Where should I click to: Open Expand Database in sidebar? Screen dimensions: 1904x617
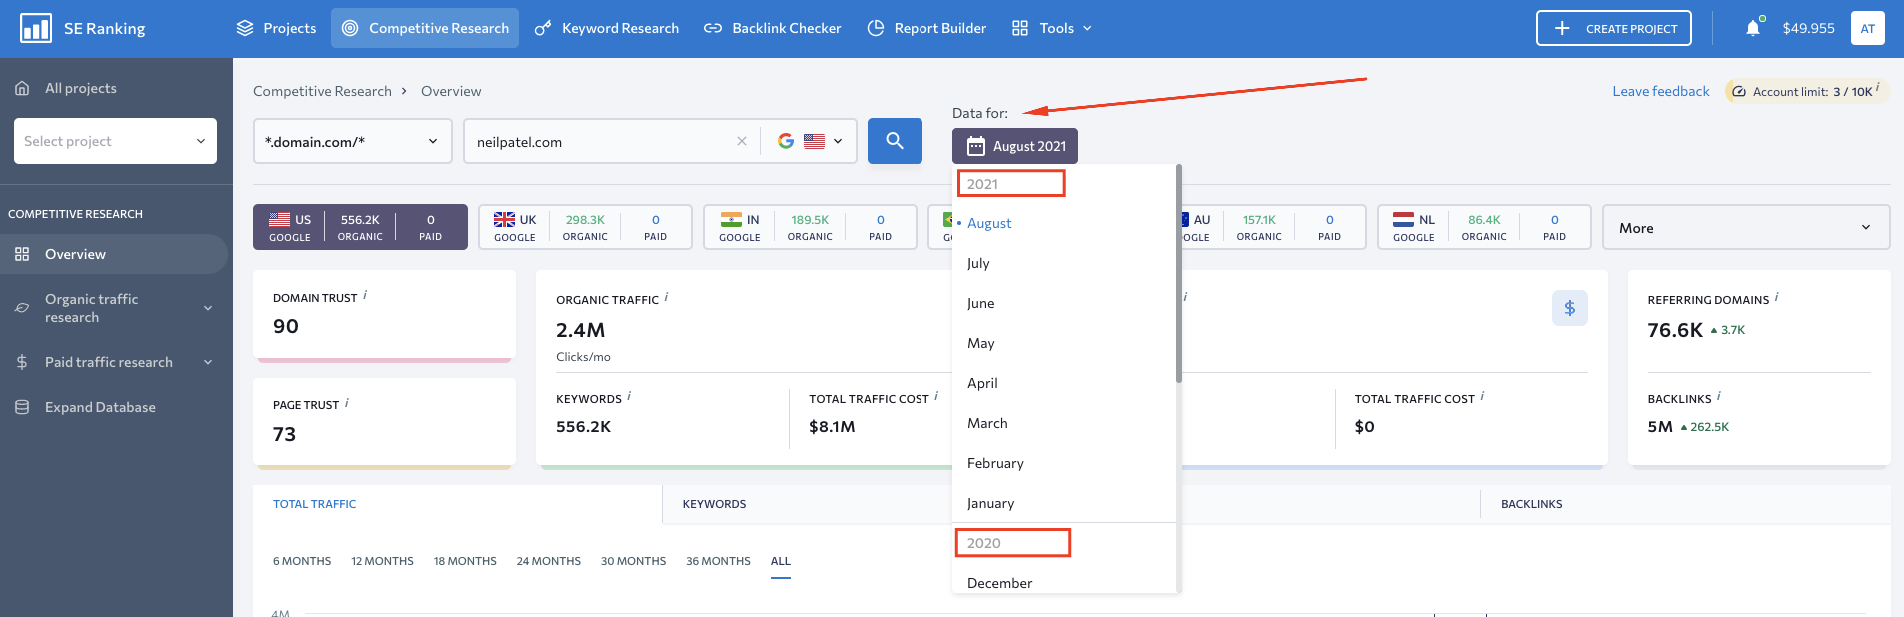[x=100, y=407]
